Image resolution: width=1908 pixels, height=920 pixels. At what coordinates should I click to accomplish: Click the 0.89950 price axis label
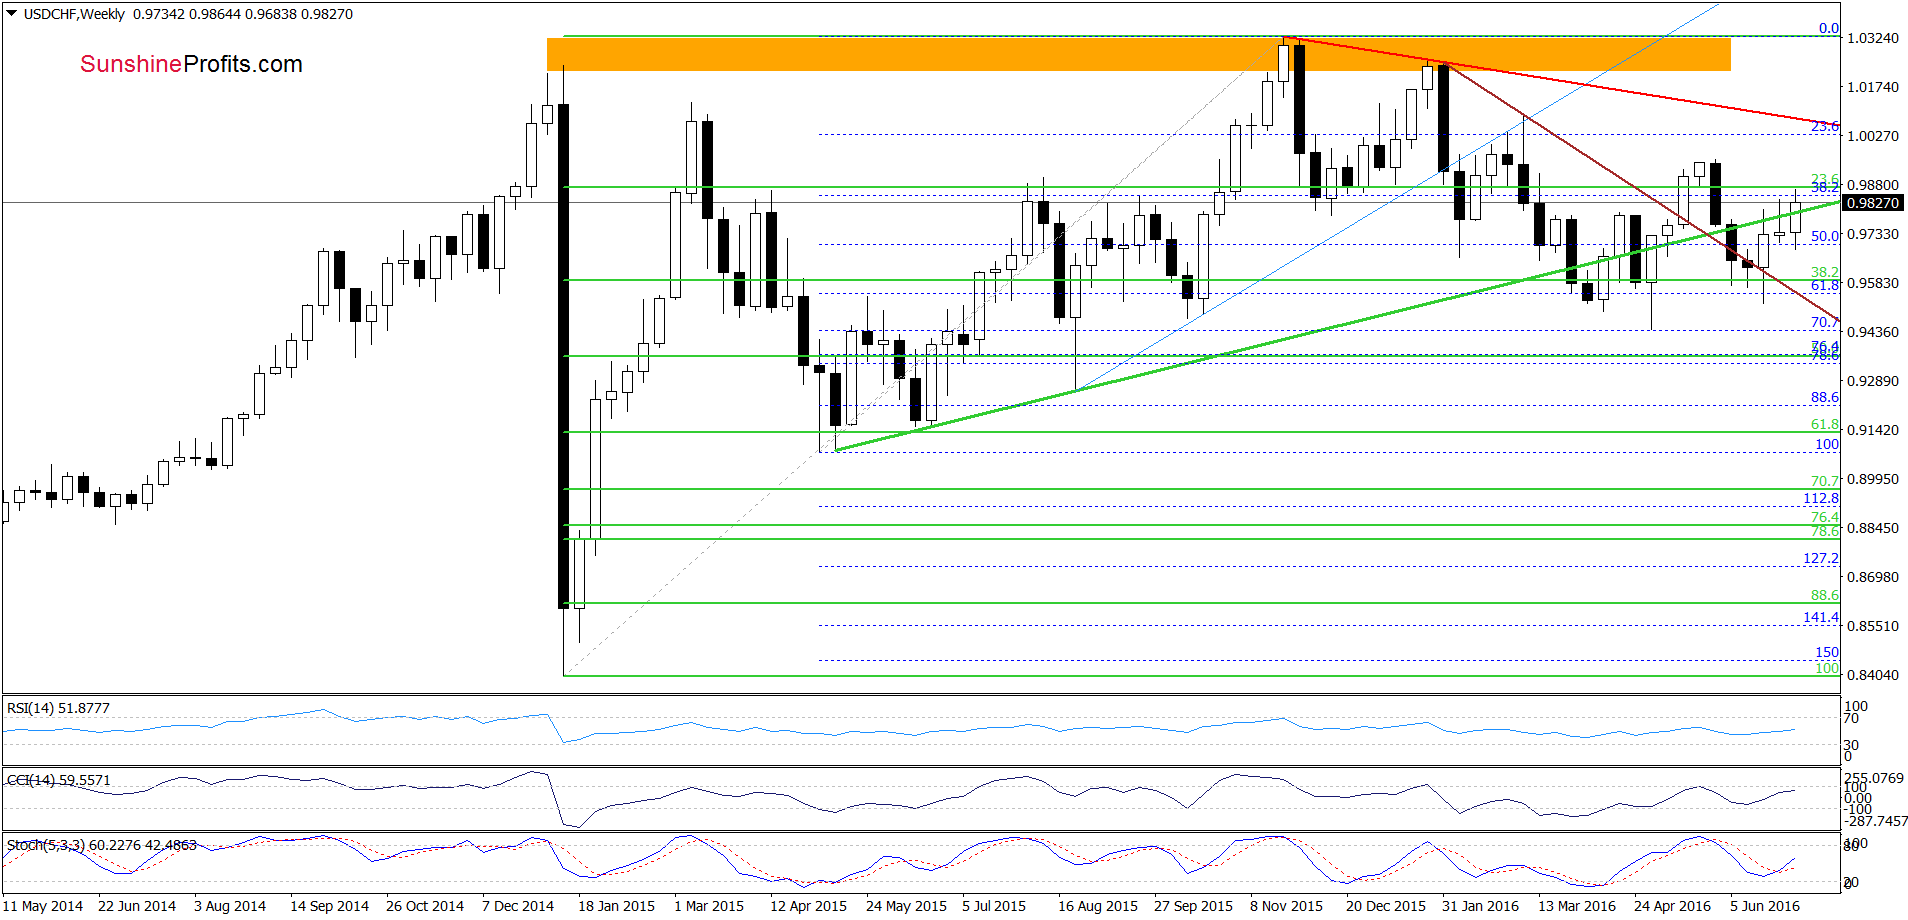point(1873,479)
